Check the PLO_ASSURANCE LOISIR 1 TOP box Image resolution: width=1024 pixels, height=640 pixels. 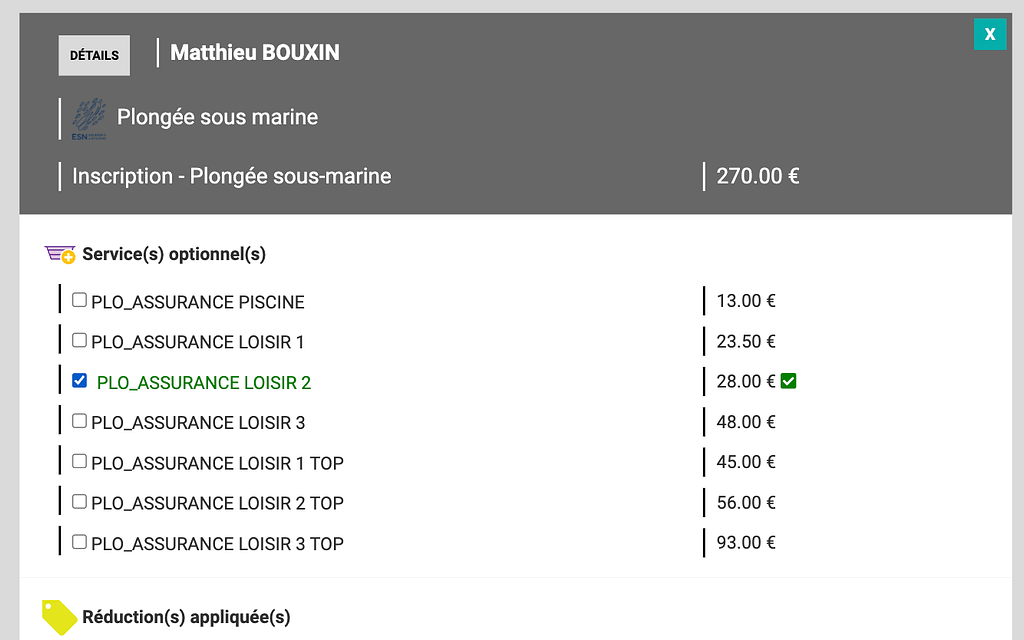pos(80,461)
